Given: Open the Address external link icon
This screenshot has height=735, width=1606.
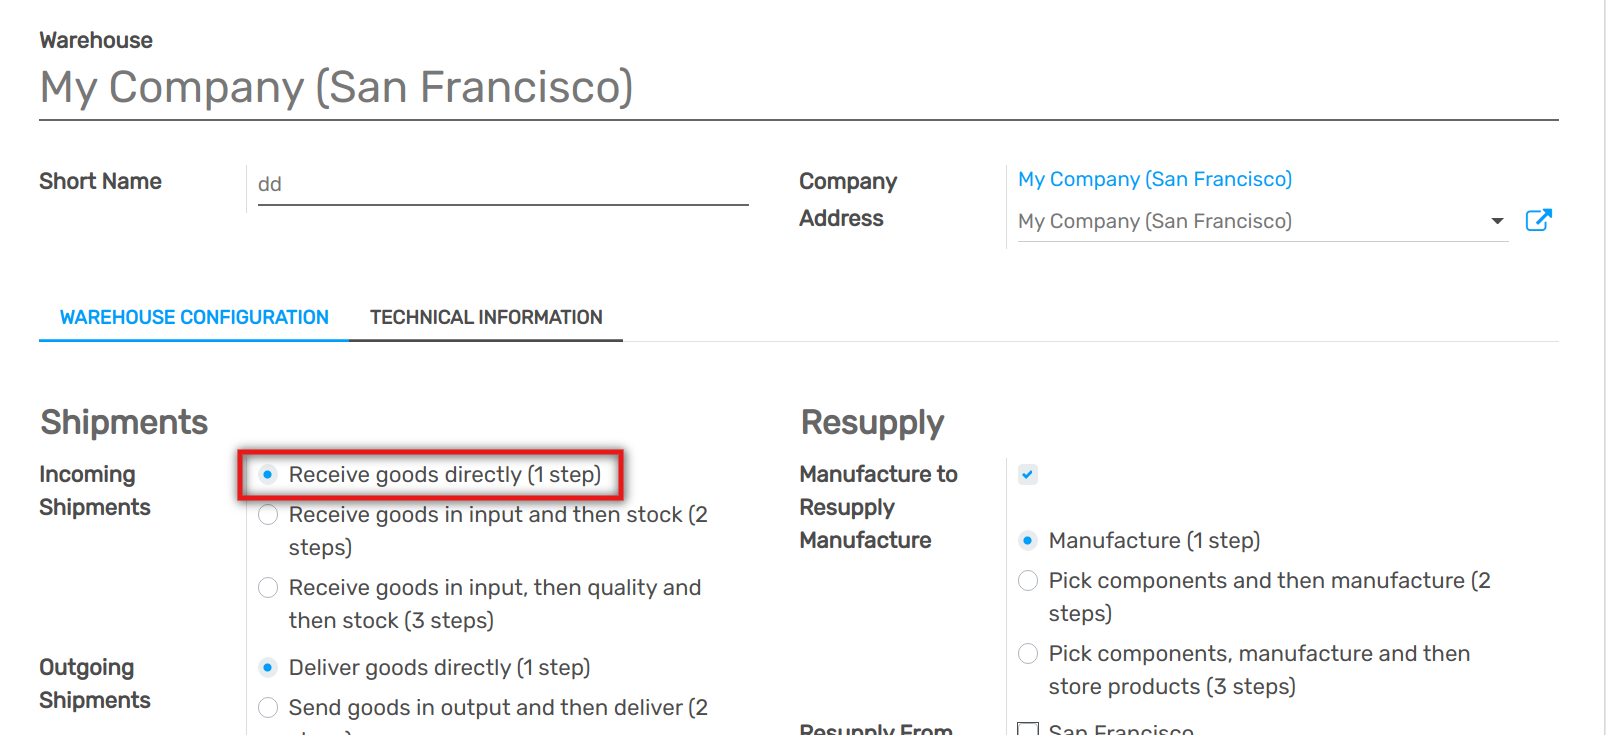Looking at the screenshot, I should [1538, 220].
